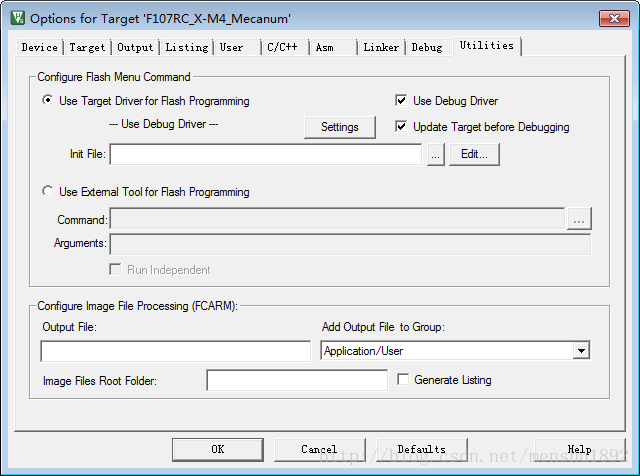
Task: Click the Arguments input field
Action: (350, 244)
